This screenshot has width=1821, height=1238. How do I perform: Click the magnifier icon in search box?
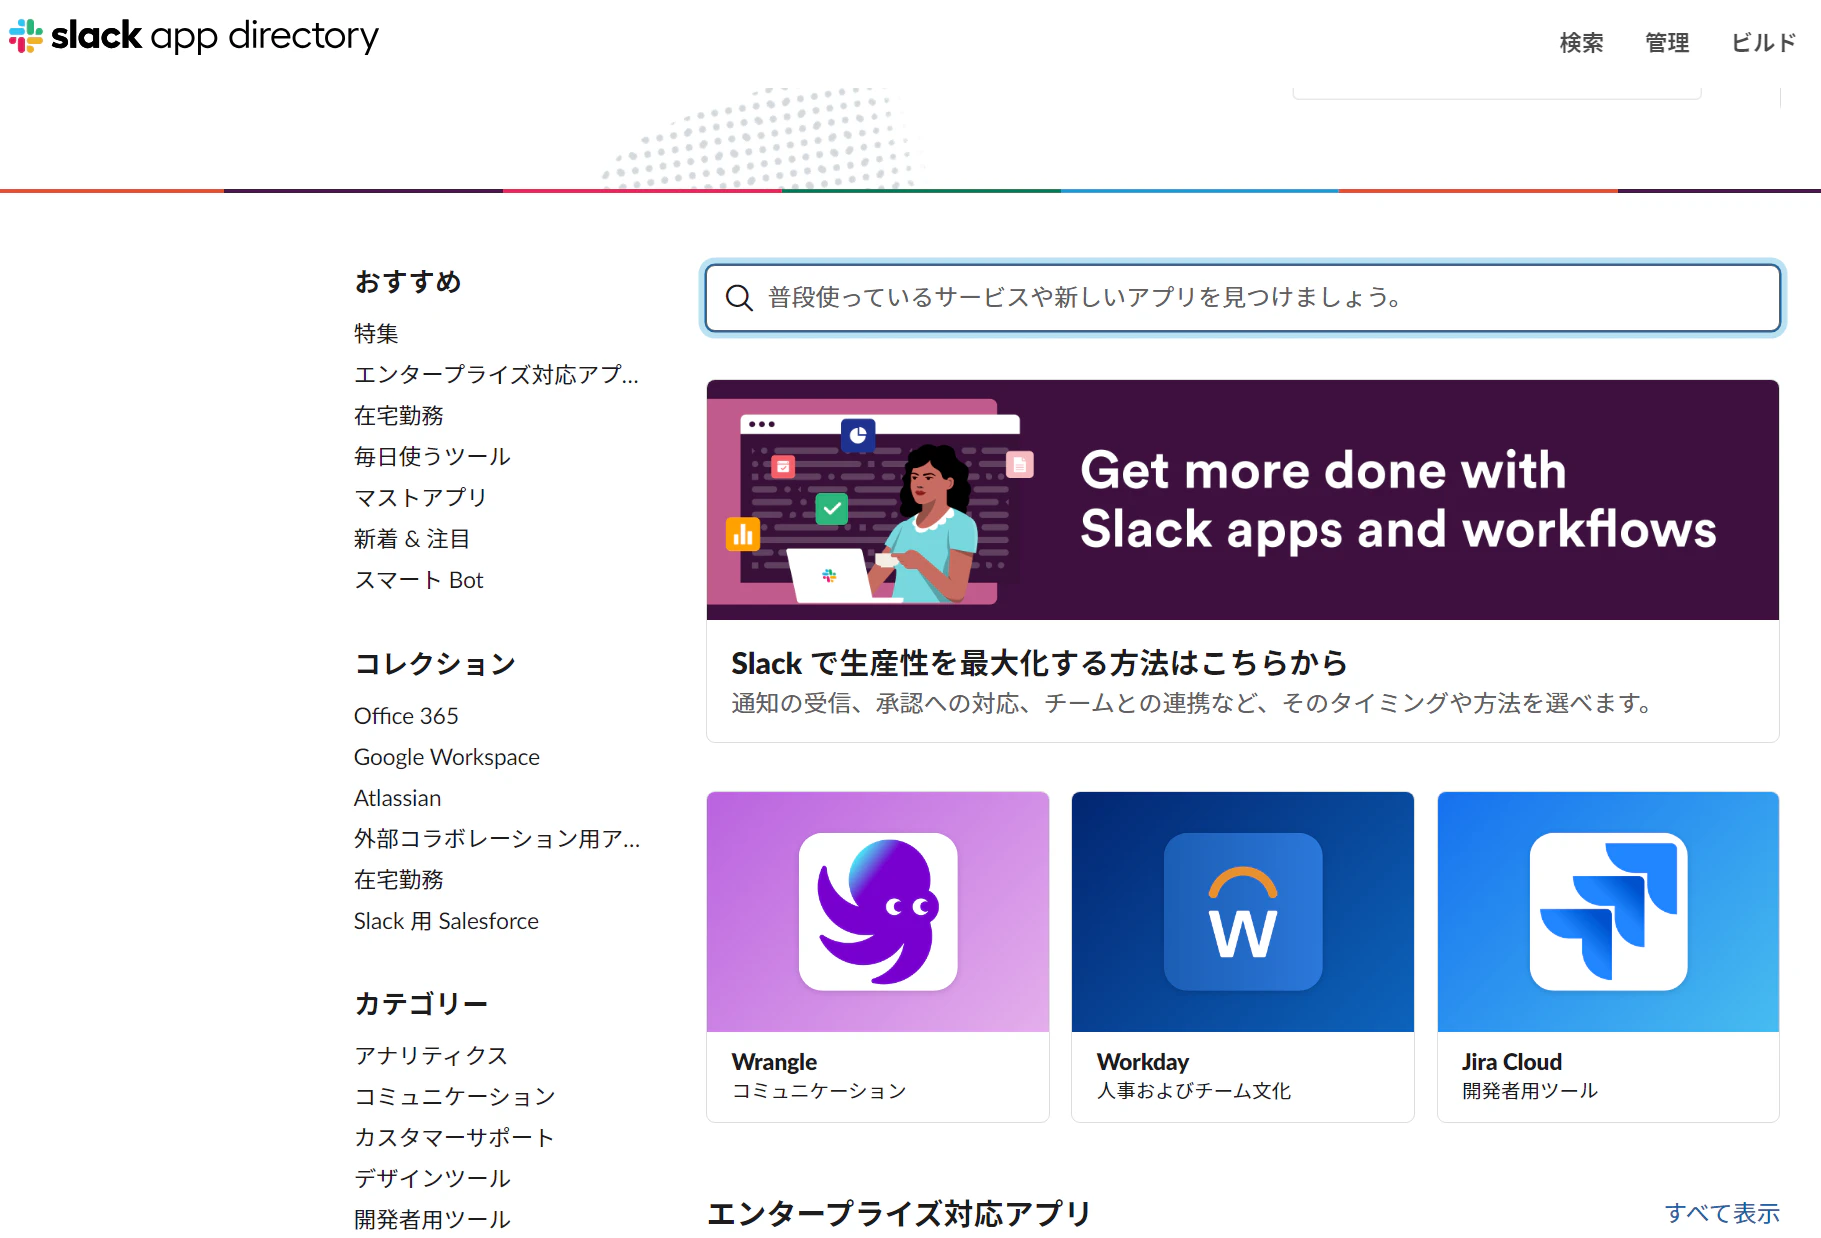(739, 298)
